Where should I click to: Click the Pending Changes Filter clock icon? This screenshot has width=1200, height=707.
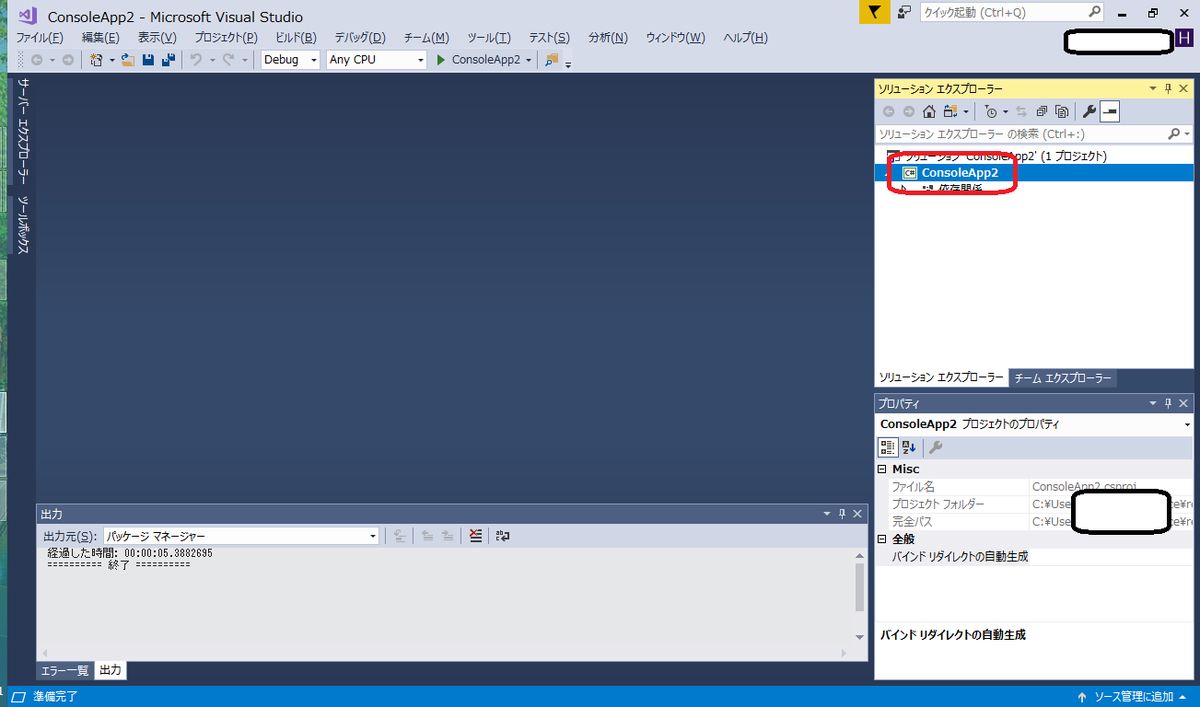click(990, 112)
